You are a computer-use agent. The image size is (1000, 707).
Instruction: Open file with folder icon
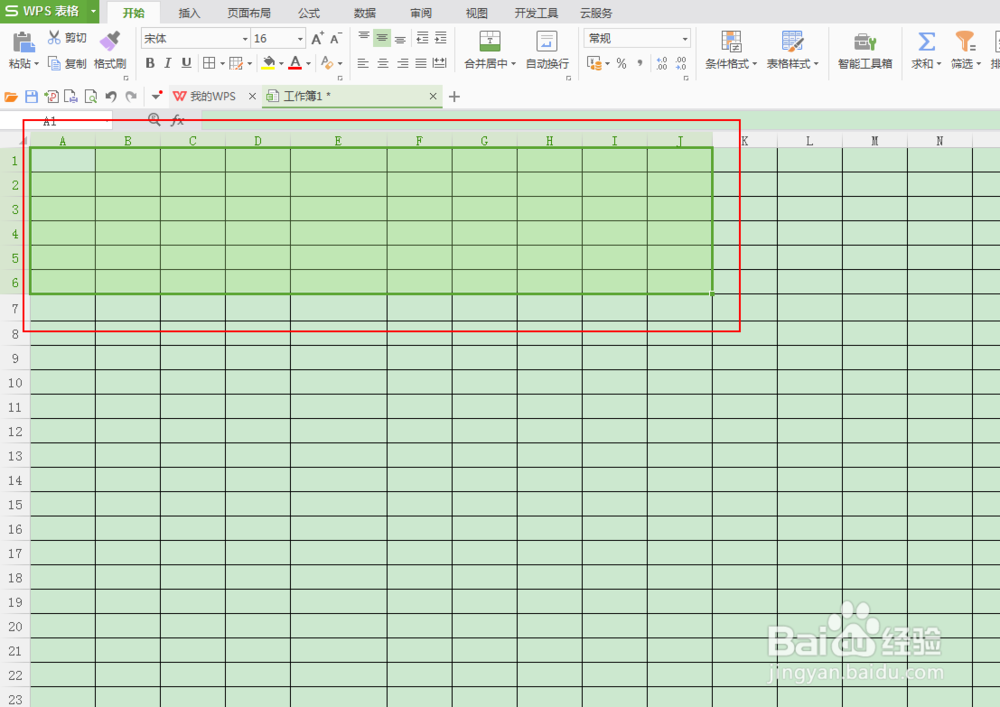pyautogui.click(x=11, y=96)
